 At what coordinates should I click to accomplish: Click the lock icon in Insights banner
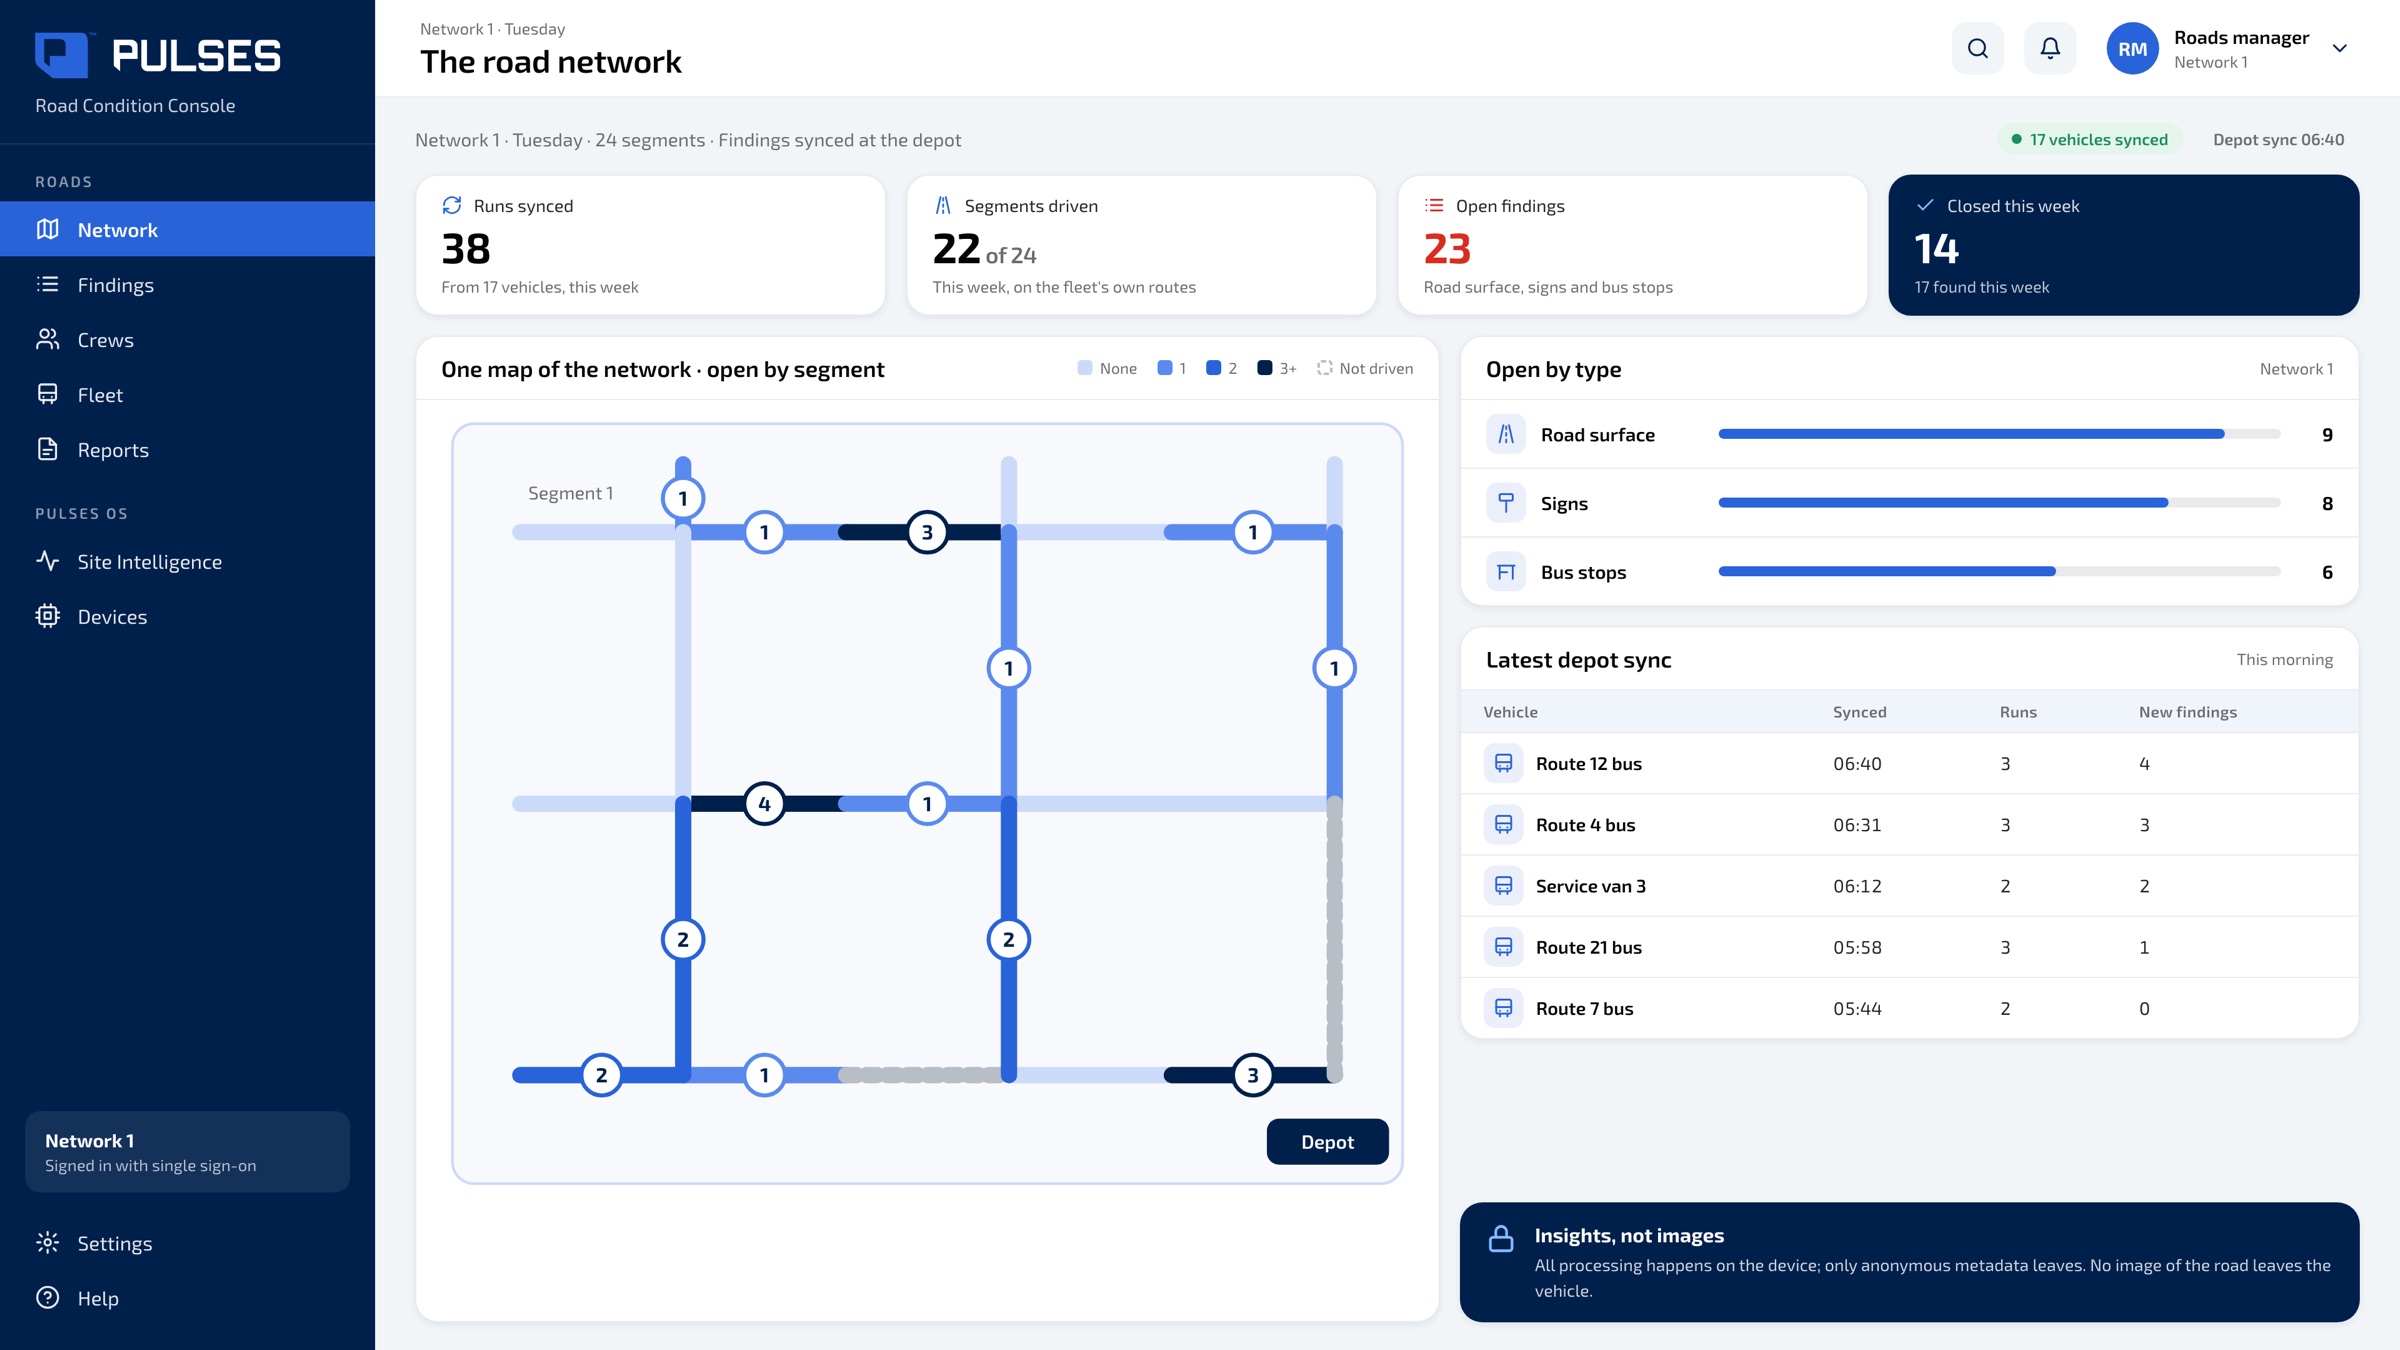point(1500,1238)
